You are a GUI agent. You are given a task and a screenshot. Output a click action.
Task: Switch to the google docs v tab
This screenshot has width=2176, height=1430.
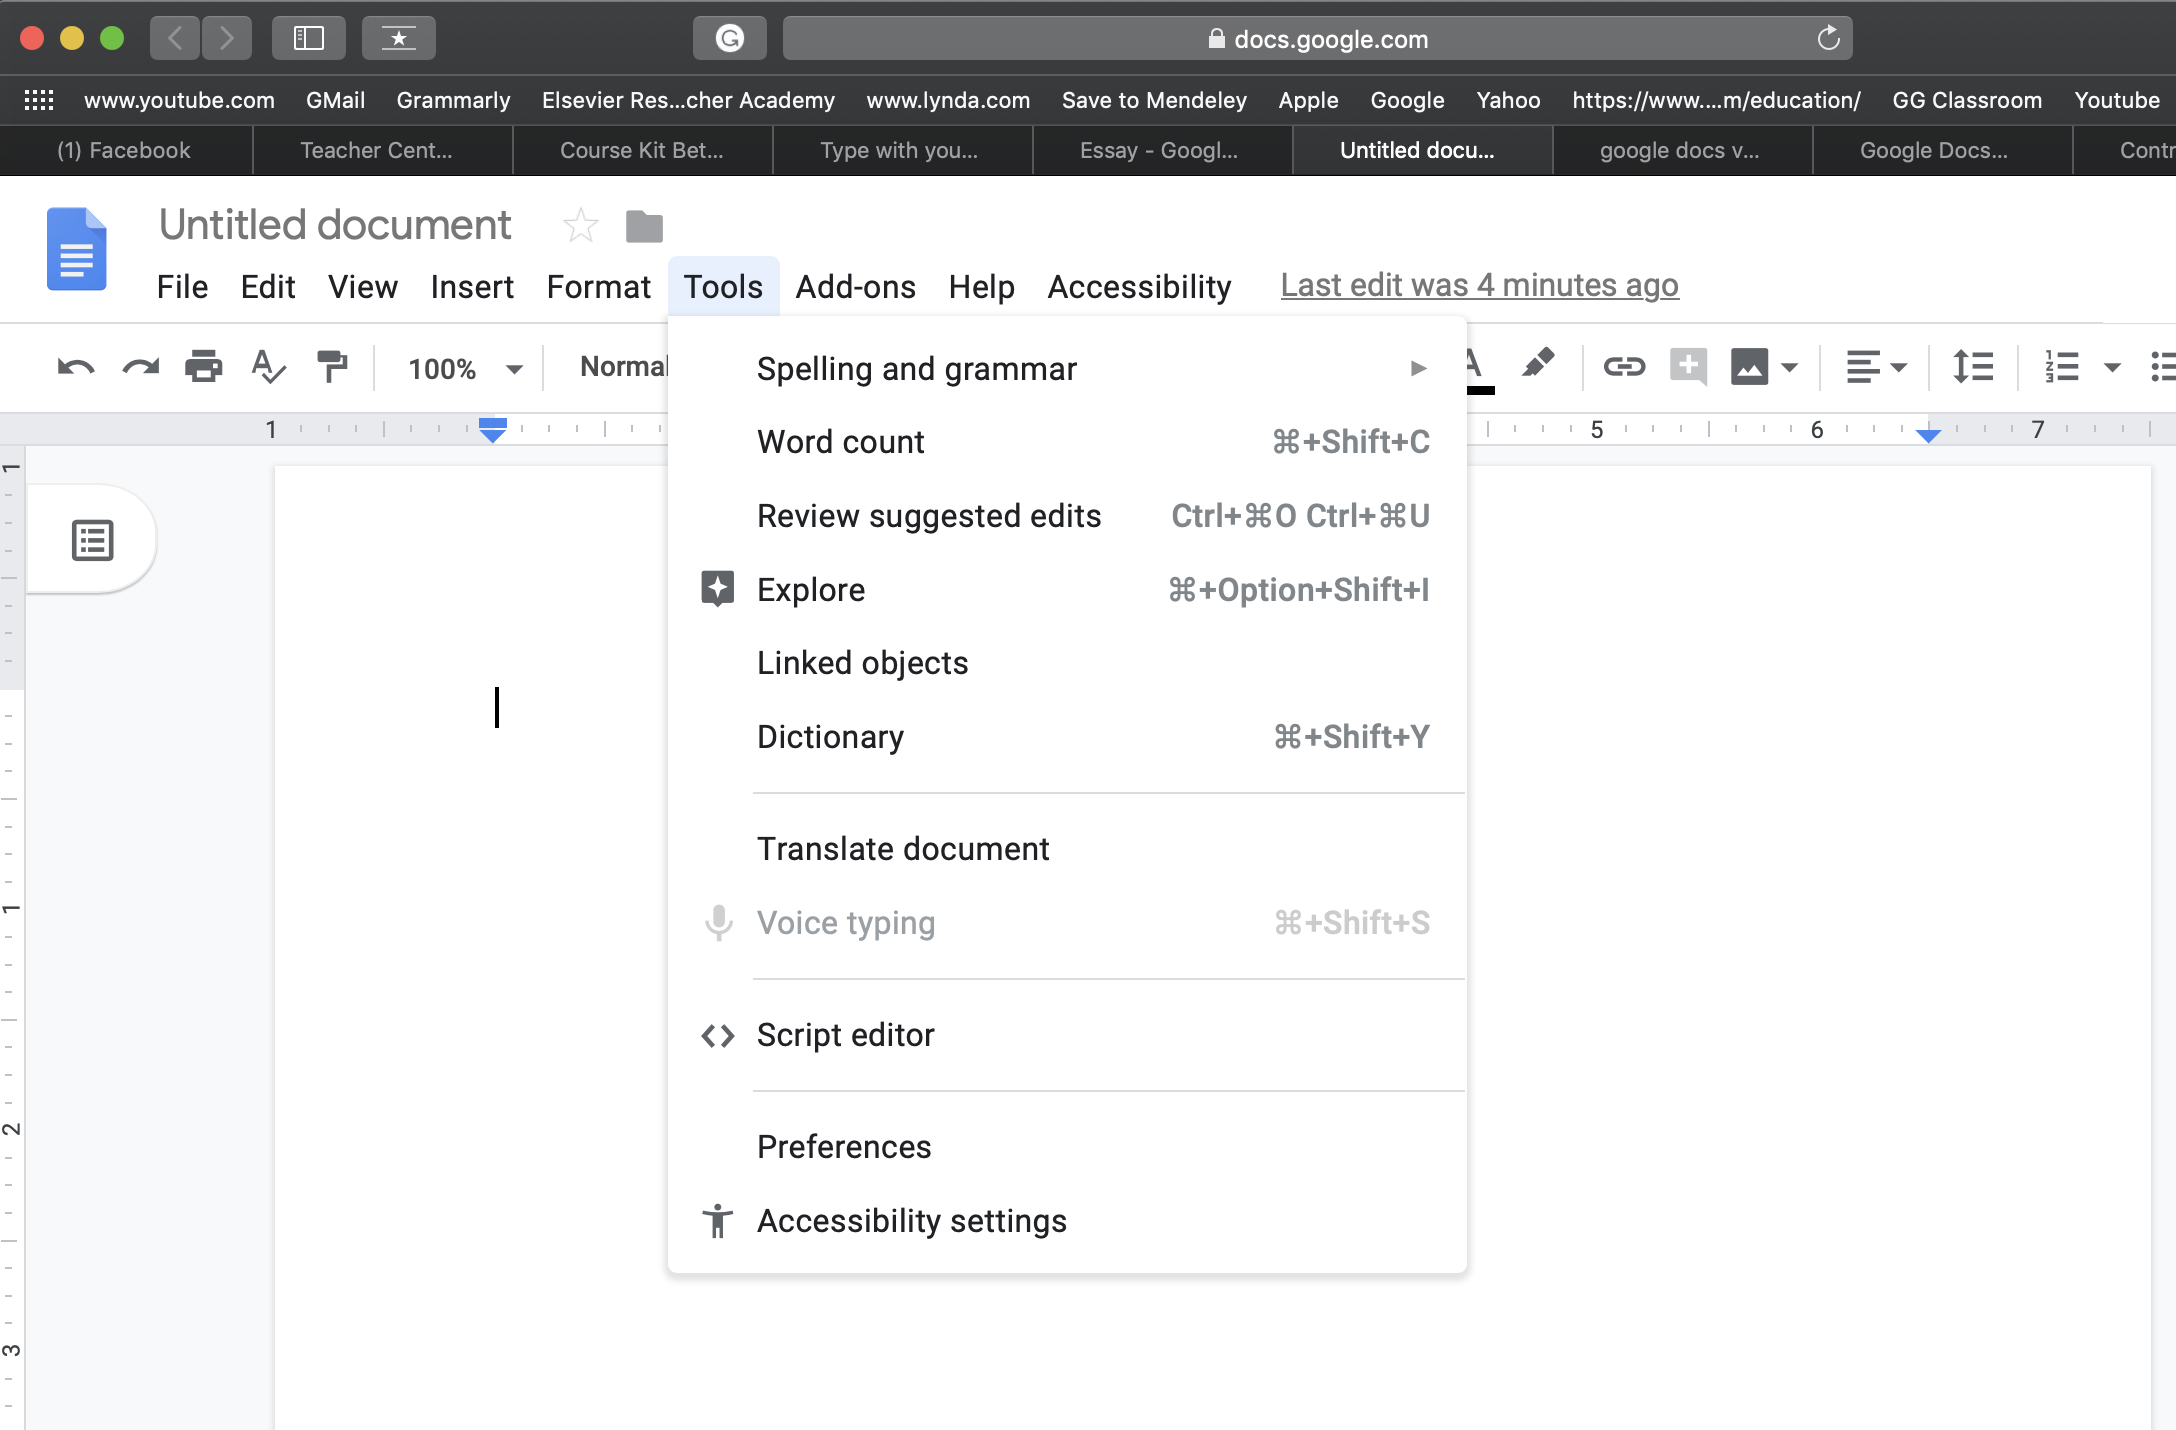coord(1680,150)
